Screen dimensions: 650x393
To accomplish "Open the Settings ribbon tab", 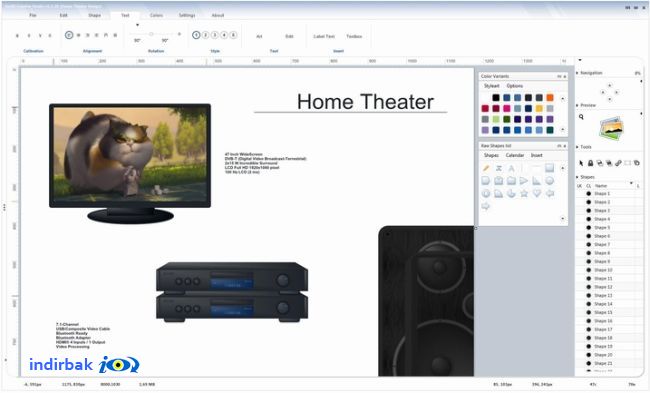I will click(187, 15).
